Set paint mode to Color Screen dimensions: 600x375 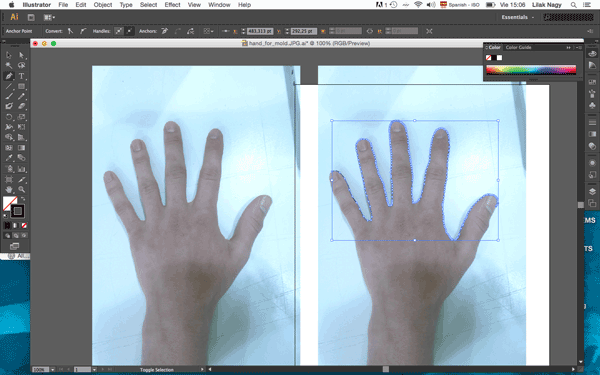7,225
